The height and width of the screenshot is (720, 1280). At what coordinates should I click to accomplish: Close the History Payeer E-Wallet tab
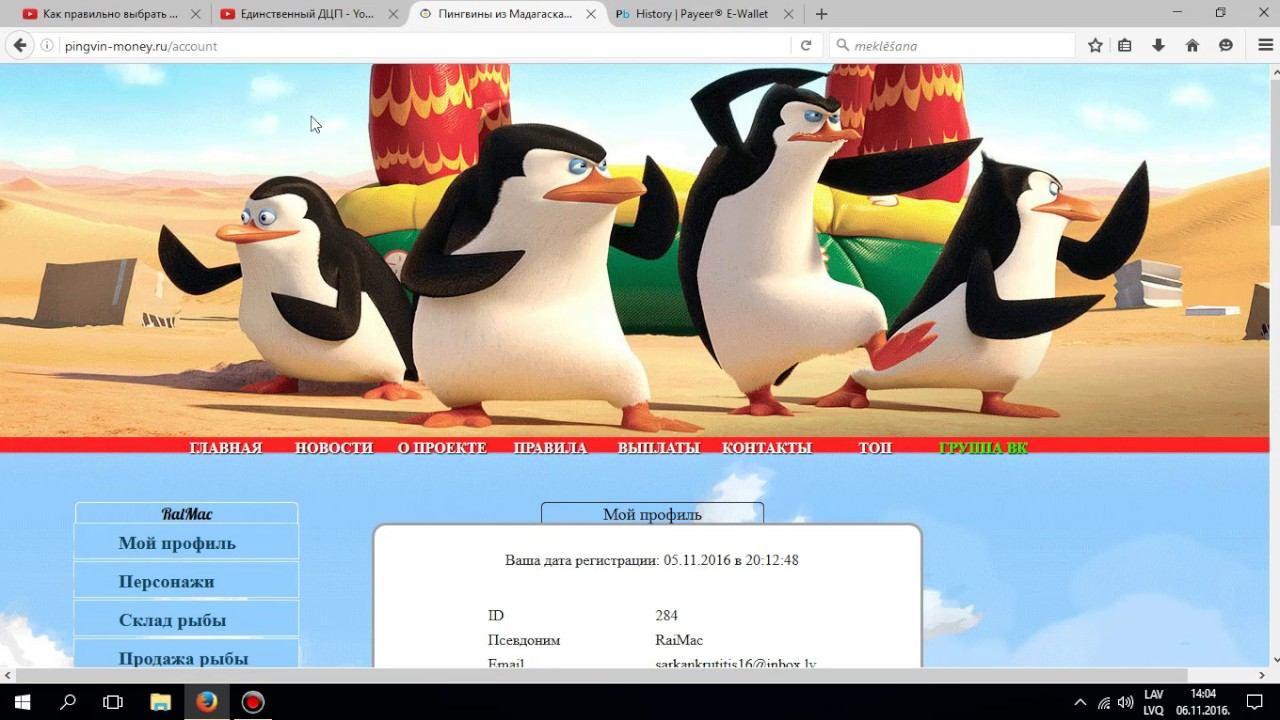[x=789, y=14]
